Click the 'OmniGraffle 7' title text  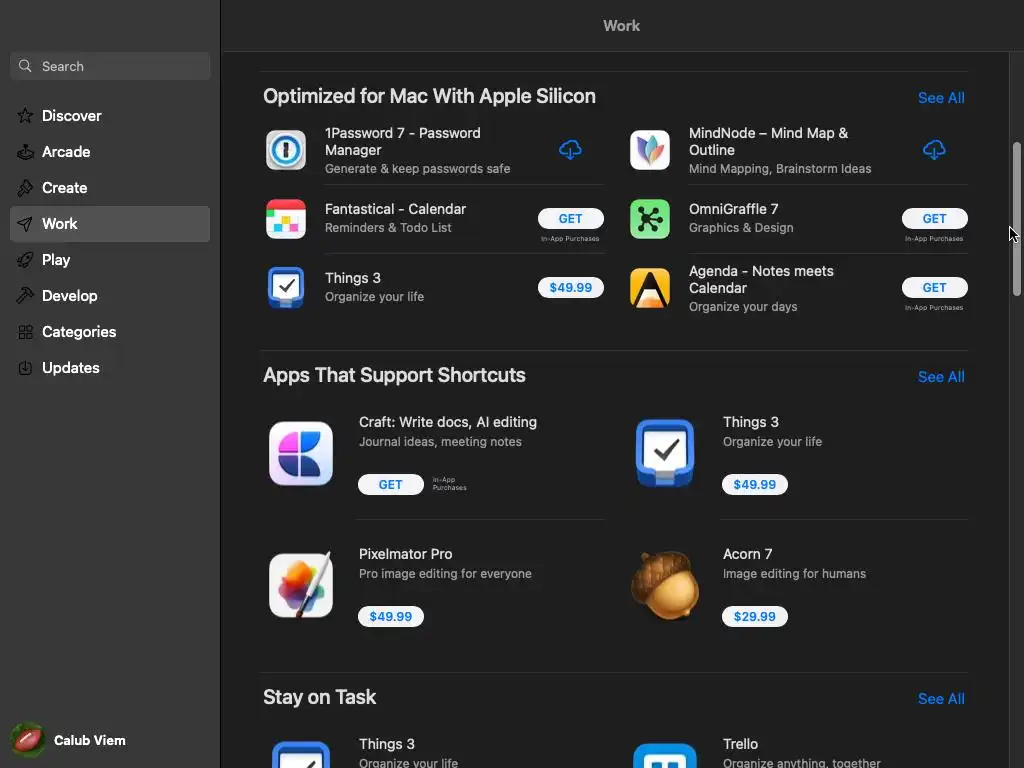pyautogui.click(x=733, y=209)
